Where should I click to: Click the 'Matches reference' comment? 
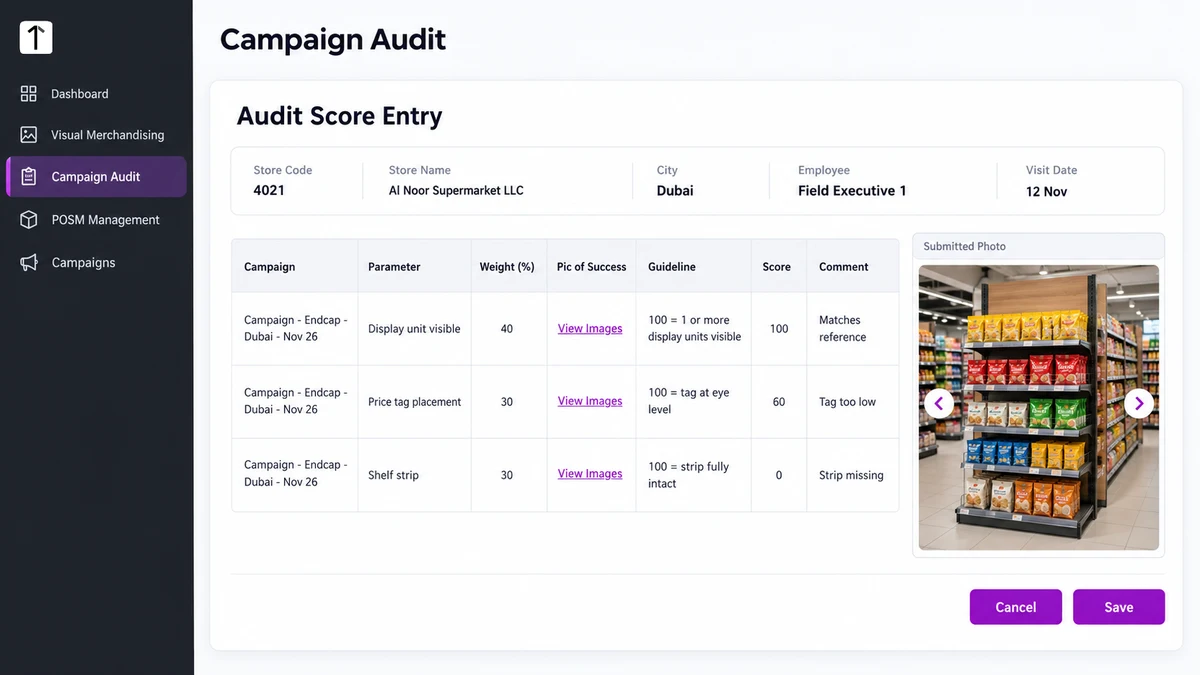pyautogui.click(x=842, y=328)
